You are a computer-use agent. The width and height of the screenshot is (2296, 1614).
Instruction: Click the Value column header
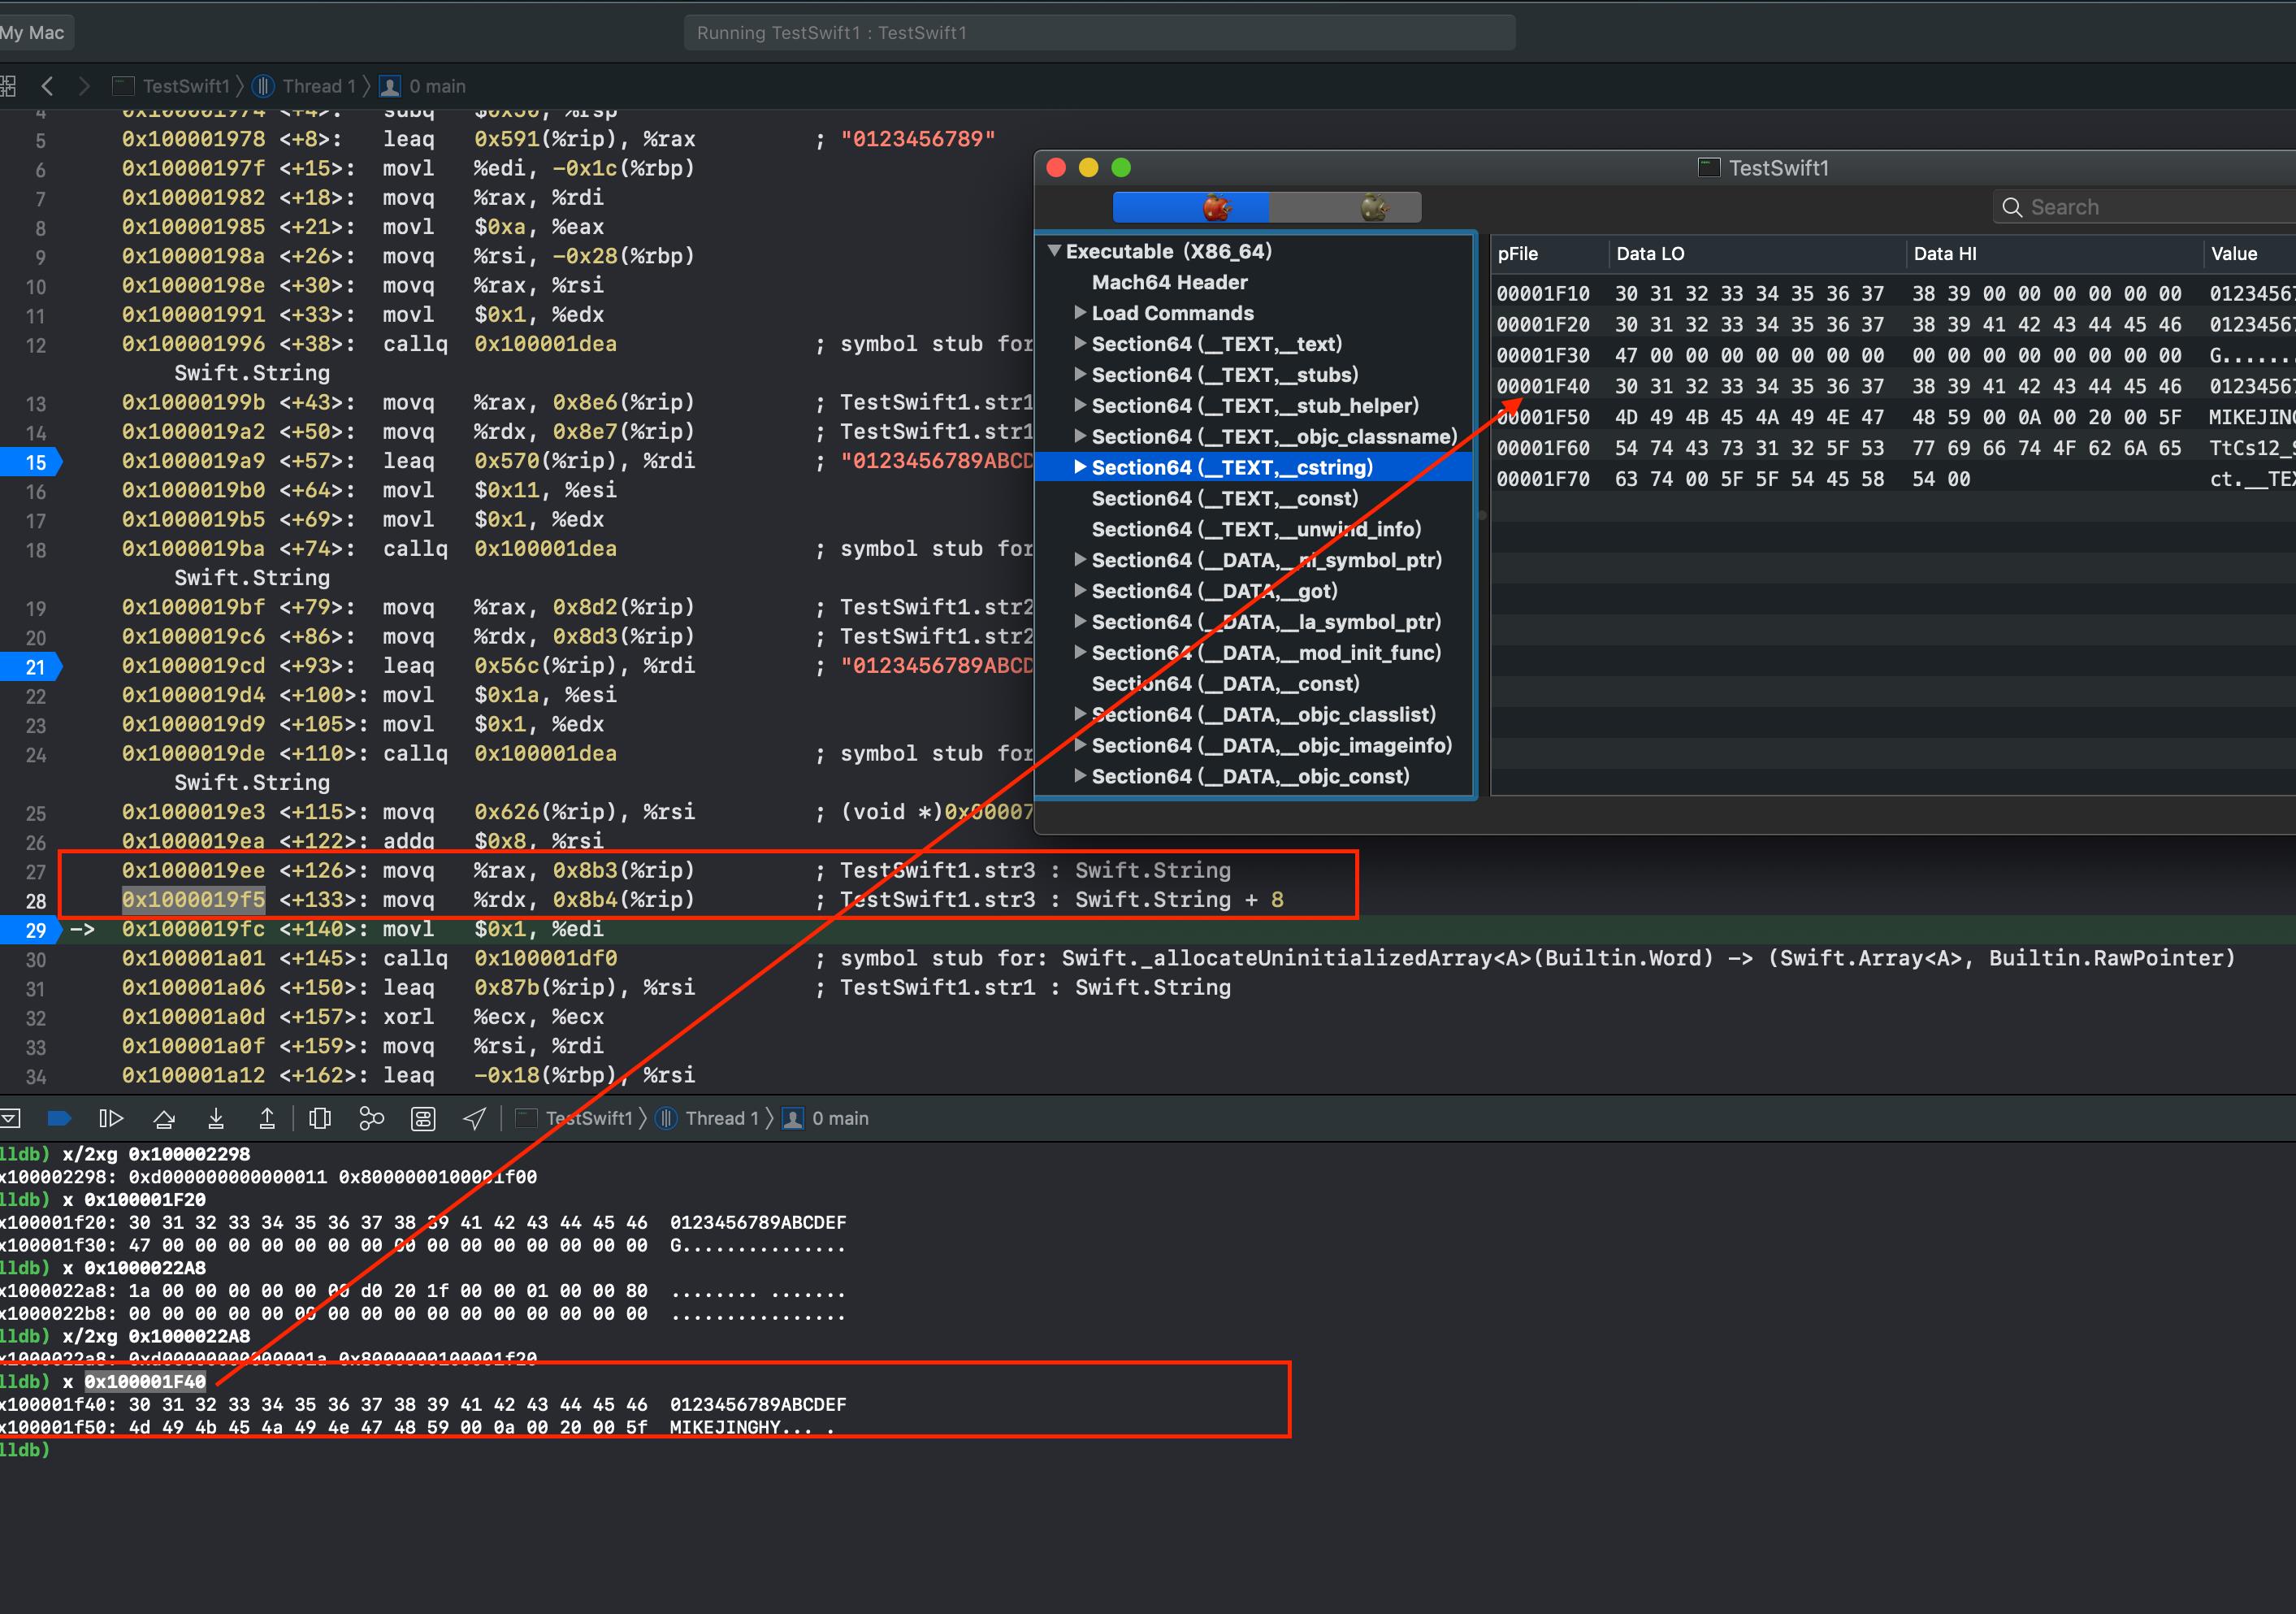click(2250, 254)
